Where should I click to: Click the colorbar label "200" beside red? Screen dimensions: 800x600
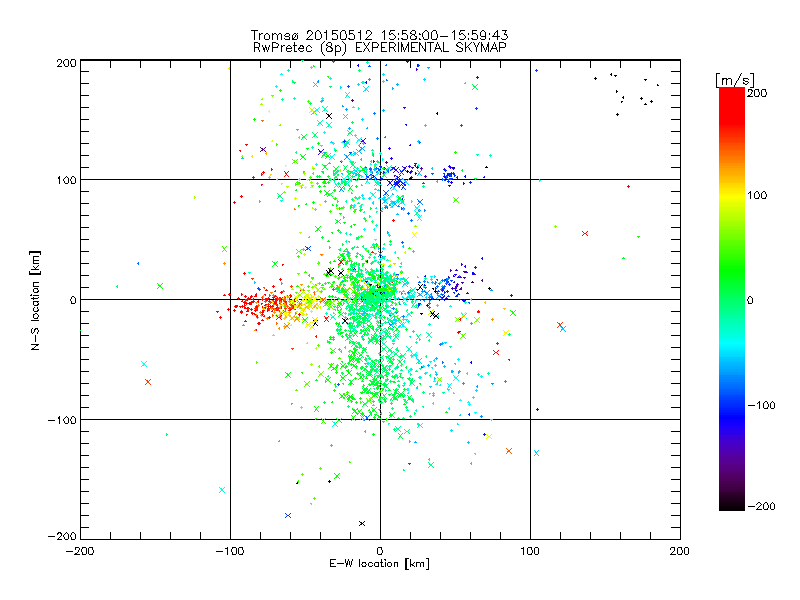pyautogui.click(x=757, y=93)
